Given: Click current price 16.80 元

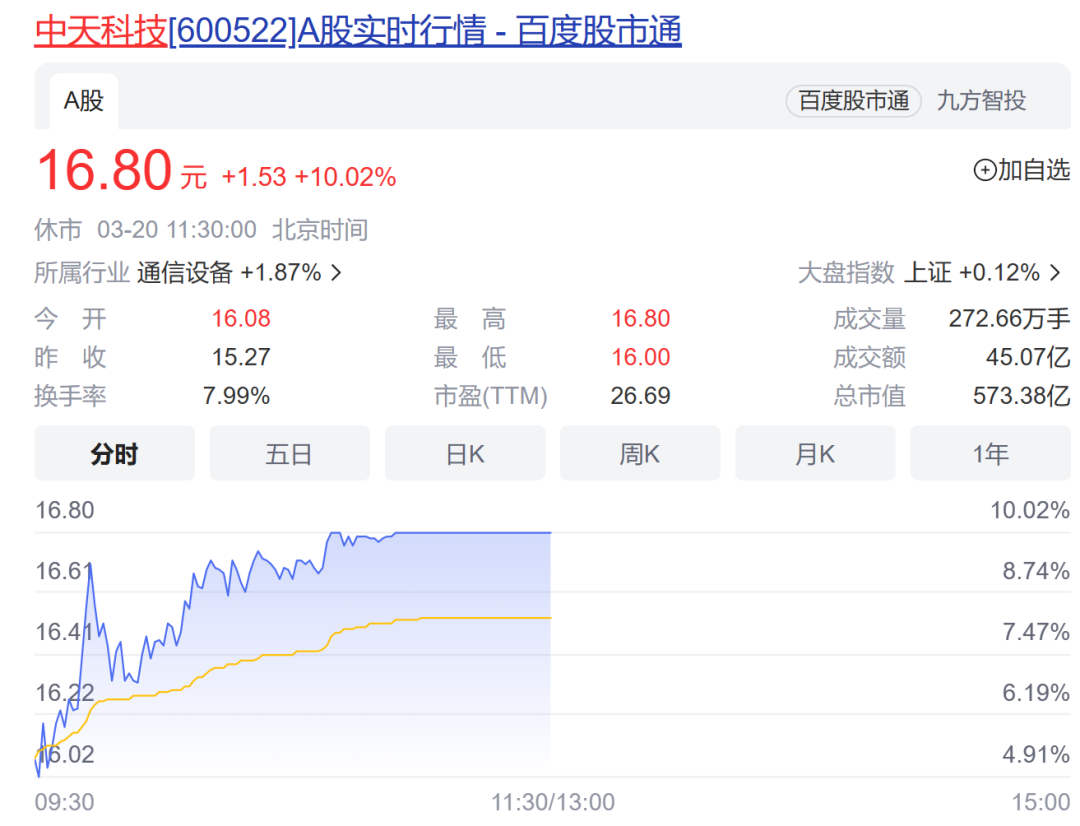Looking at the screenshot, I should (121, 169).
